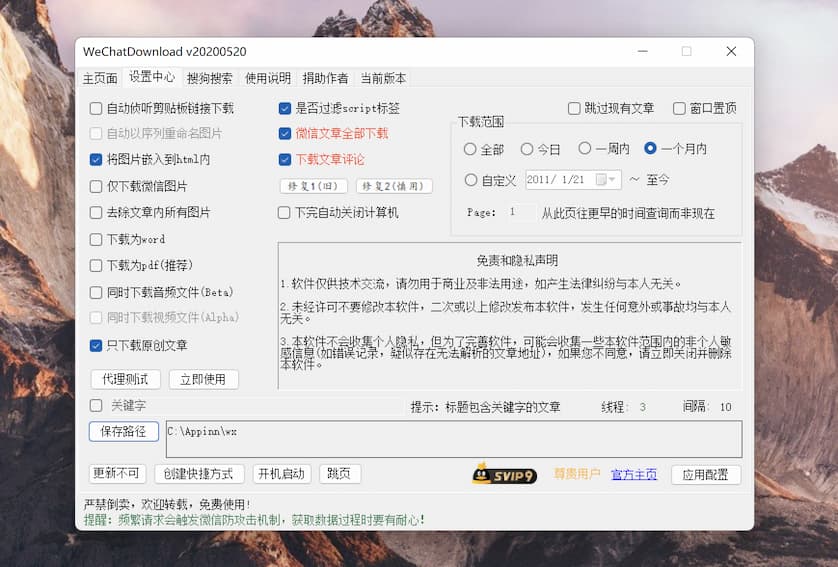
Task: Tick the 关键字 checkbox
Action: click(96, 406)
